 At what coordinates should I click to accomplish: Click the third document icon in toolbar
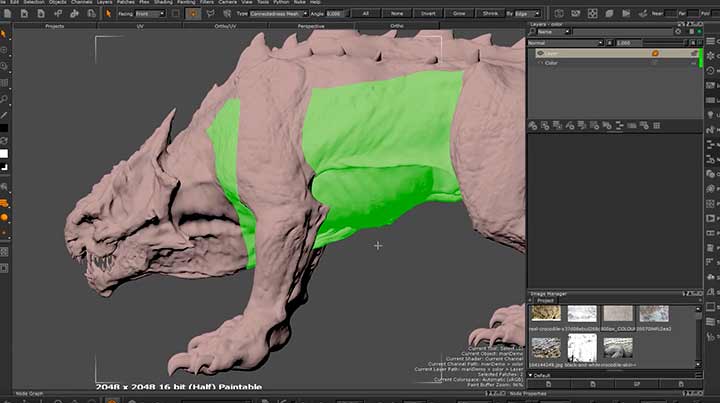click(x=41, y=14)
